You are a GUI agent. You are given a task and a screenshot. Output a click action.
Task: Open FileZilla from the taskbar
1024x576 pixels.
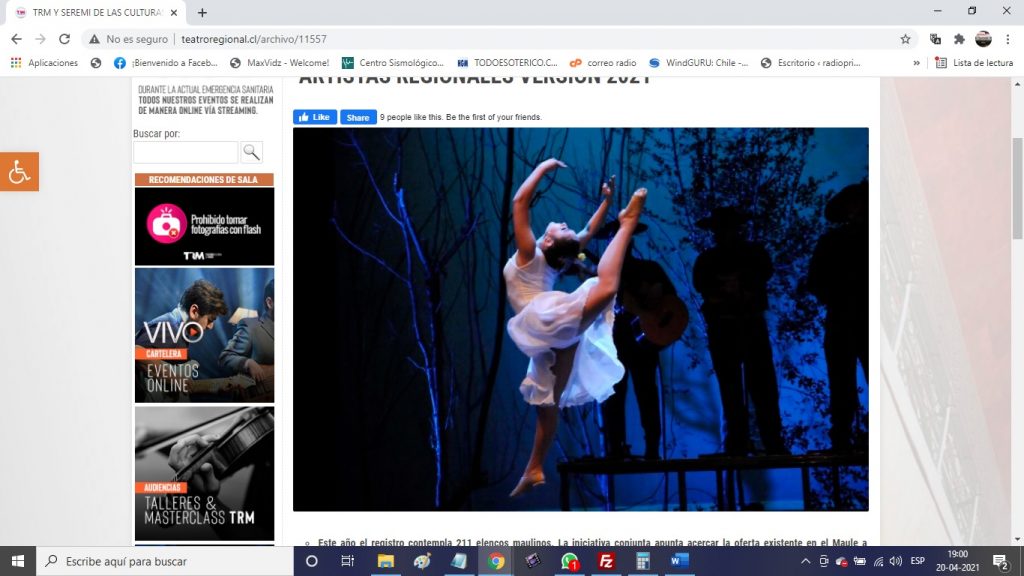coord(605,561)
